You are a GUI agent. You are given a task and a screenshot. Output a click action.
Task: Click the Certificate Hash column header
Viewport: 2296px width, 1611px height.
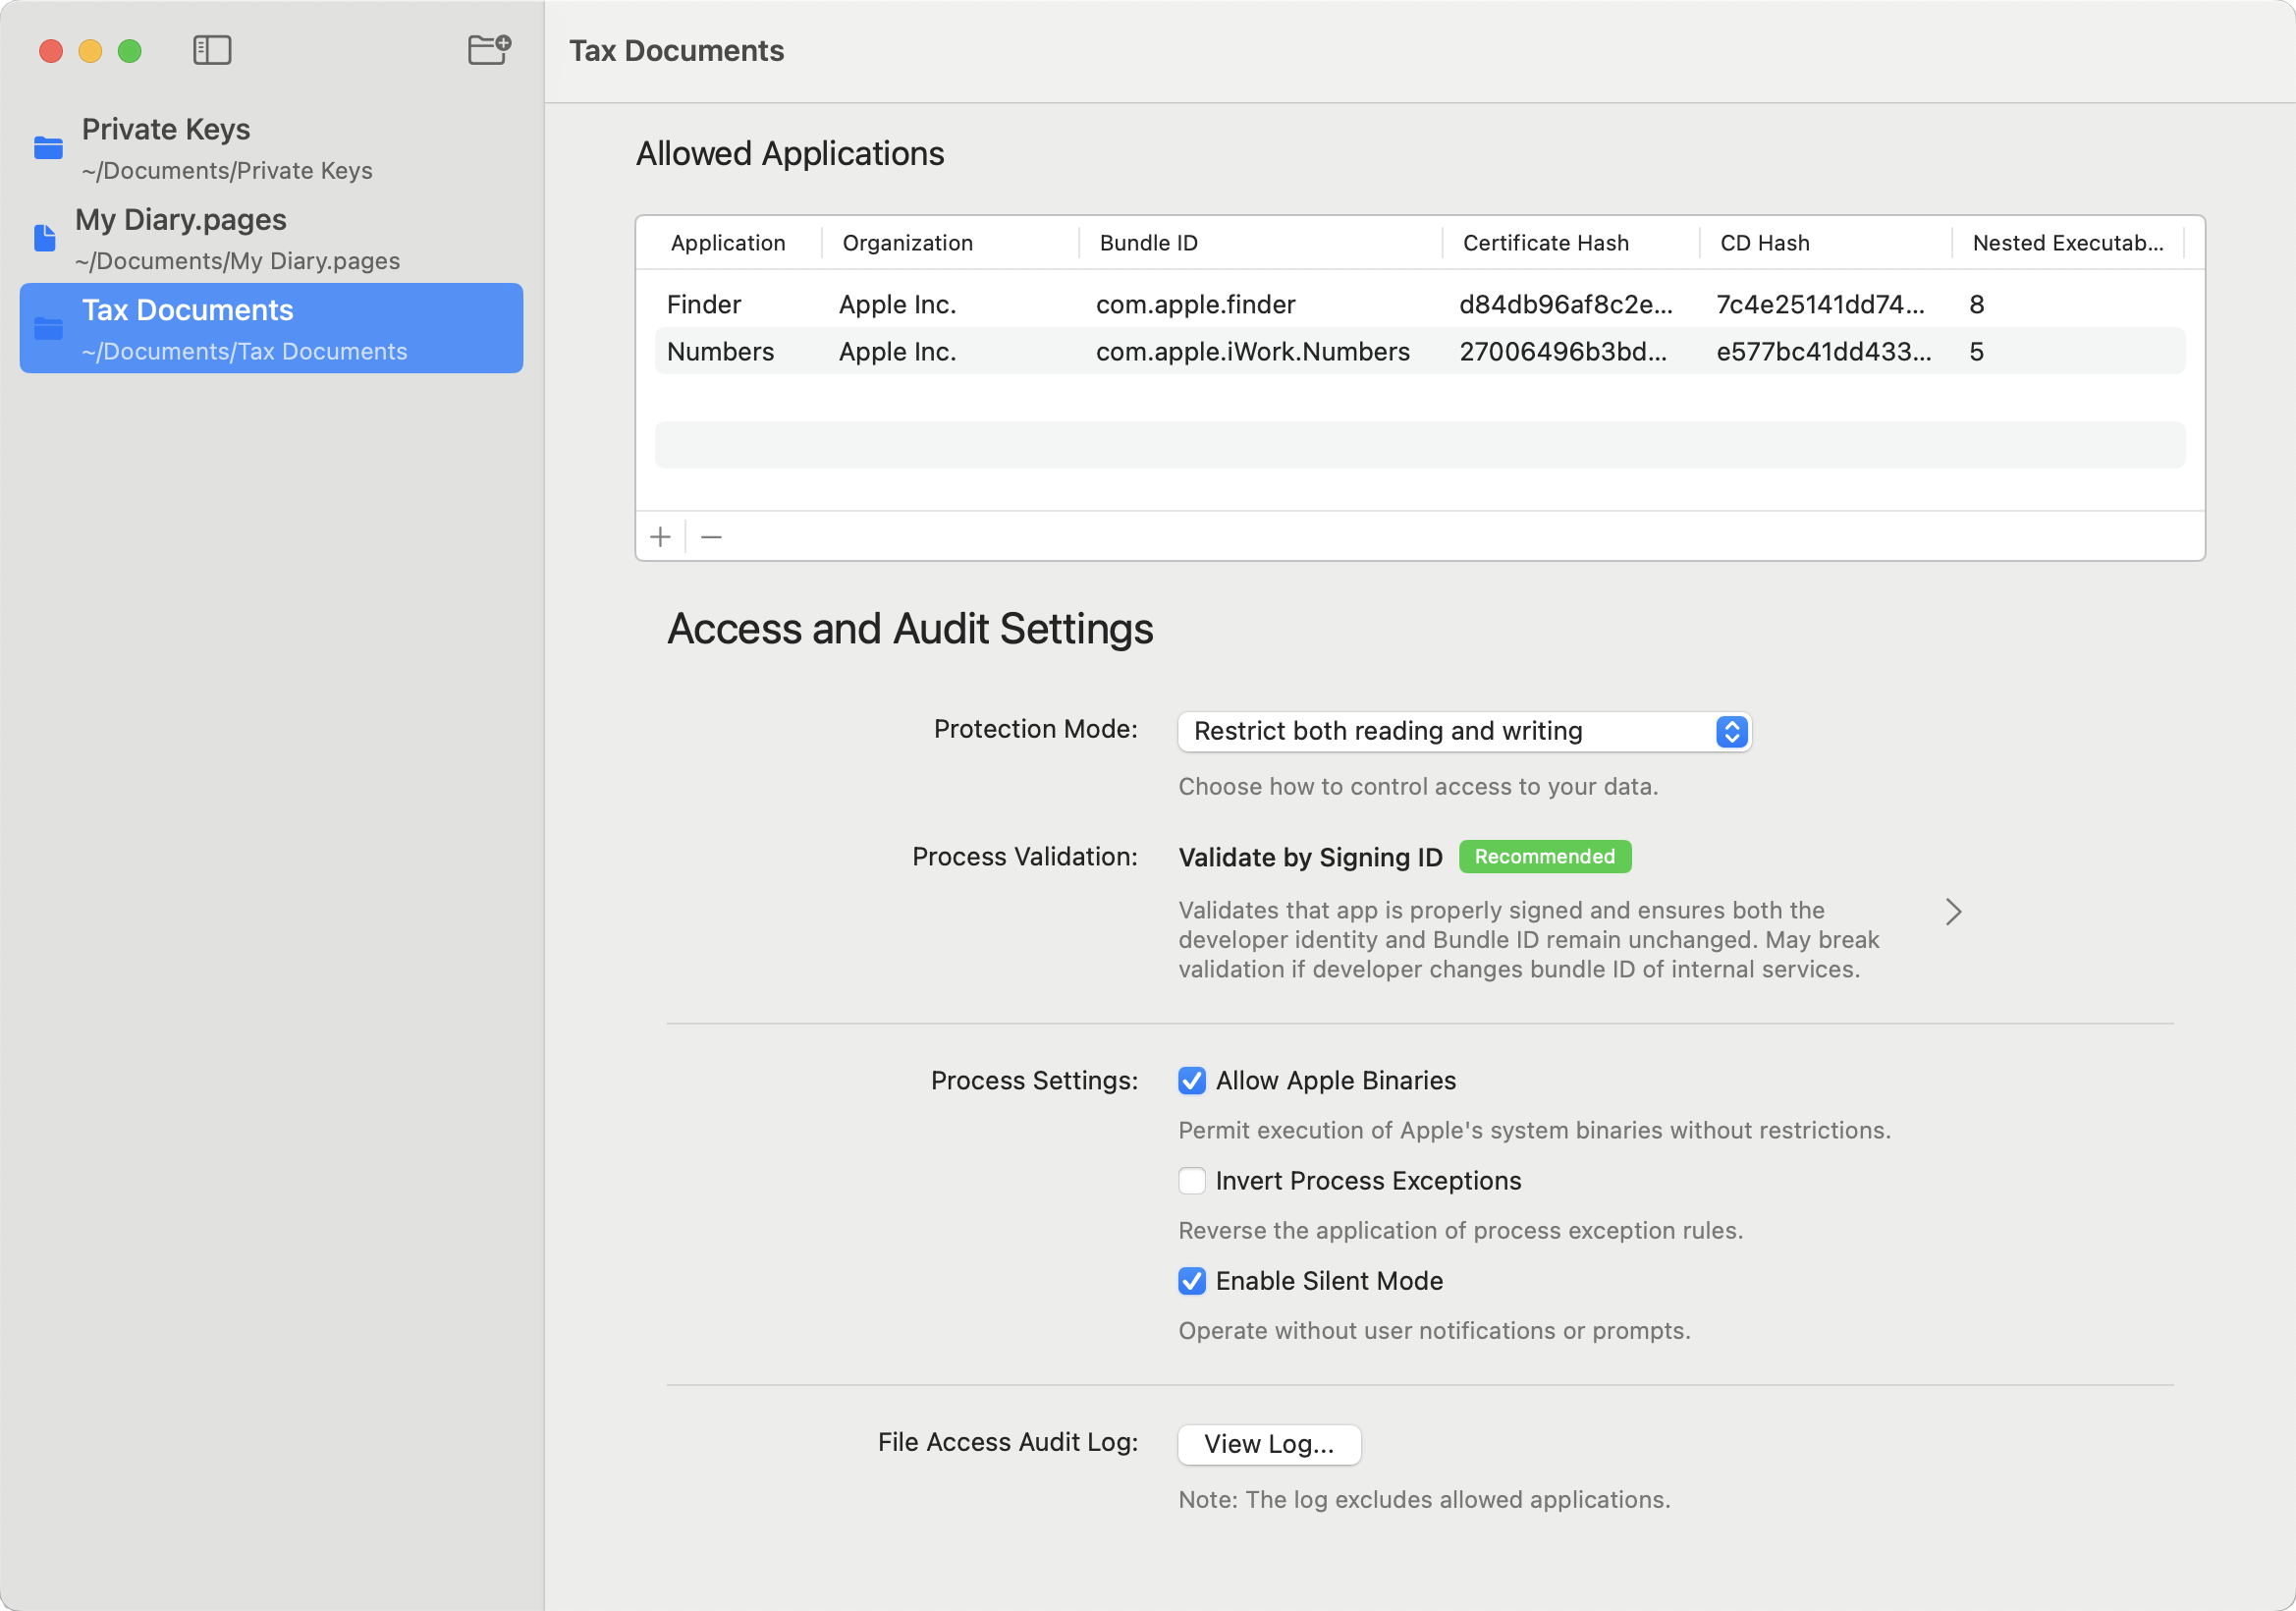point(1545,243)
